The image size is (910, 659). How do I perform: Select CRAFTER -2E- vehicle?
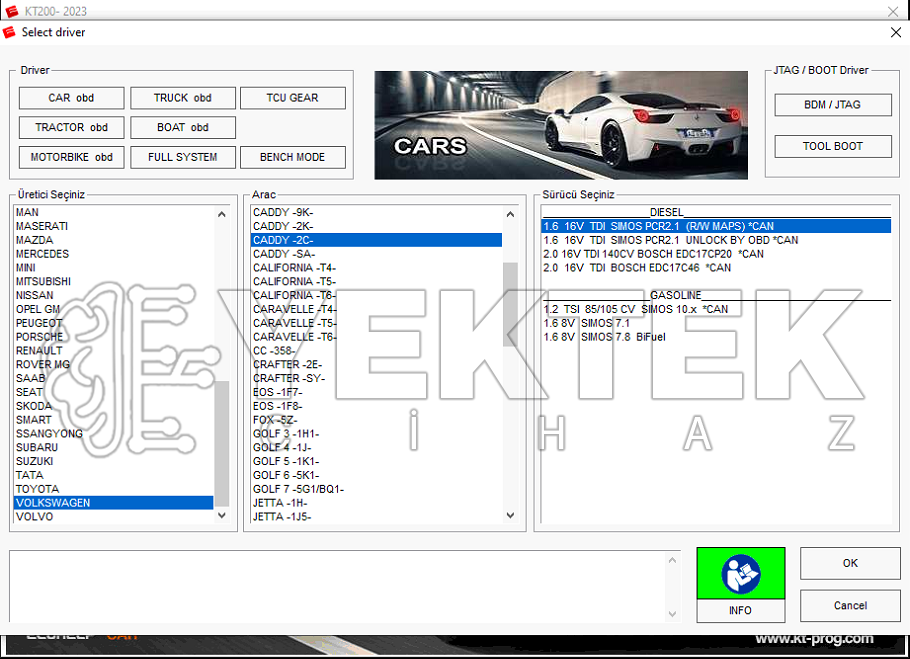[376, 364]
